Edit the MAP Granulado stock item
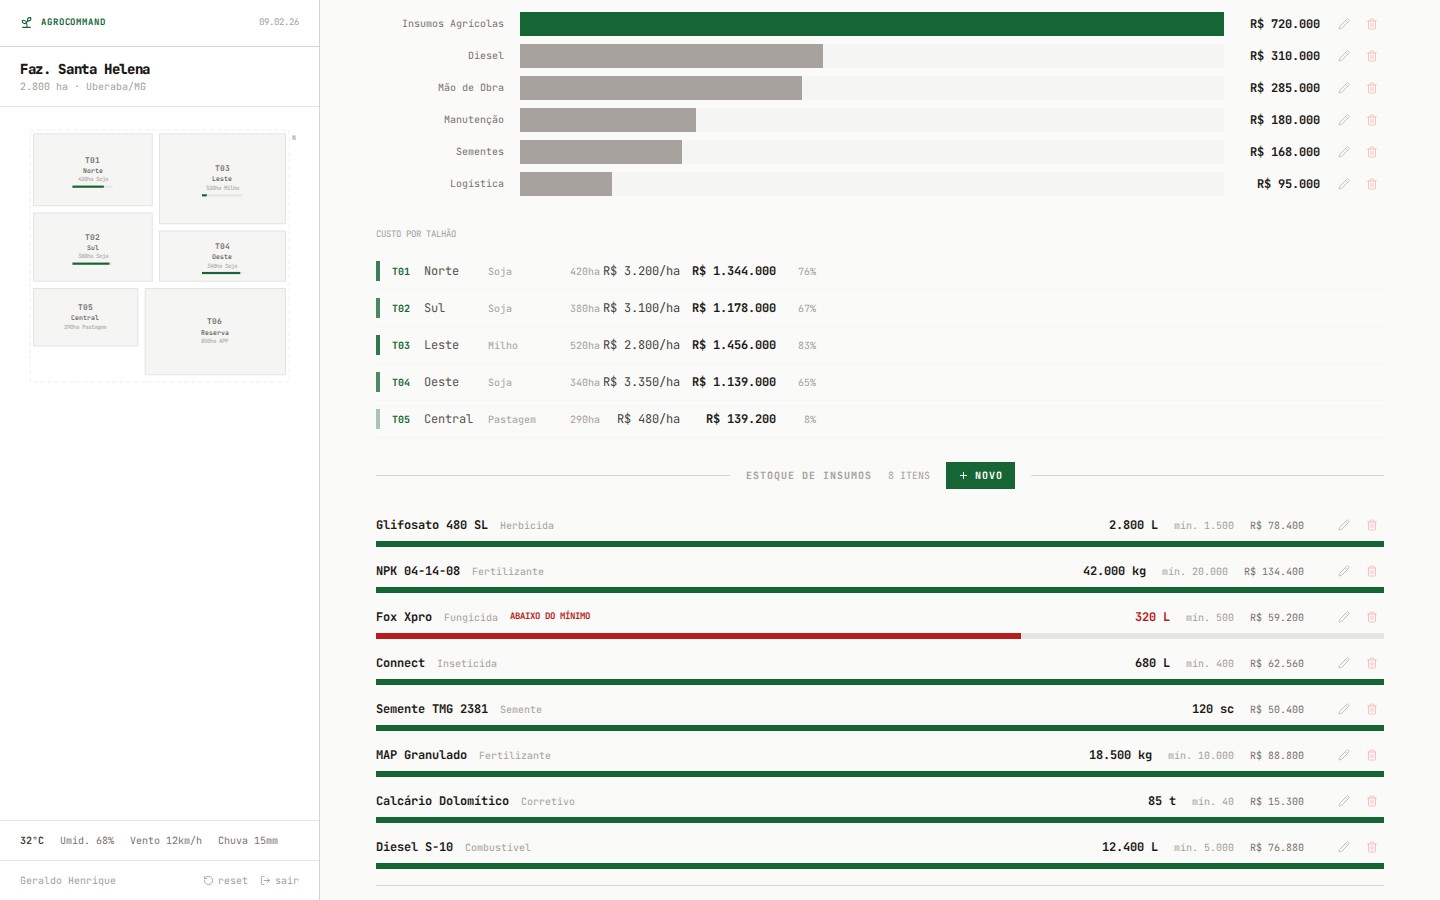This screenshot has width=1440, height=900. [x=1344, y=755]
